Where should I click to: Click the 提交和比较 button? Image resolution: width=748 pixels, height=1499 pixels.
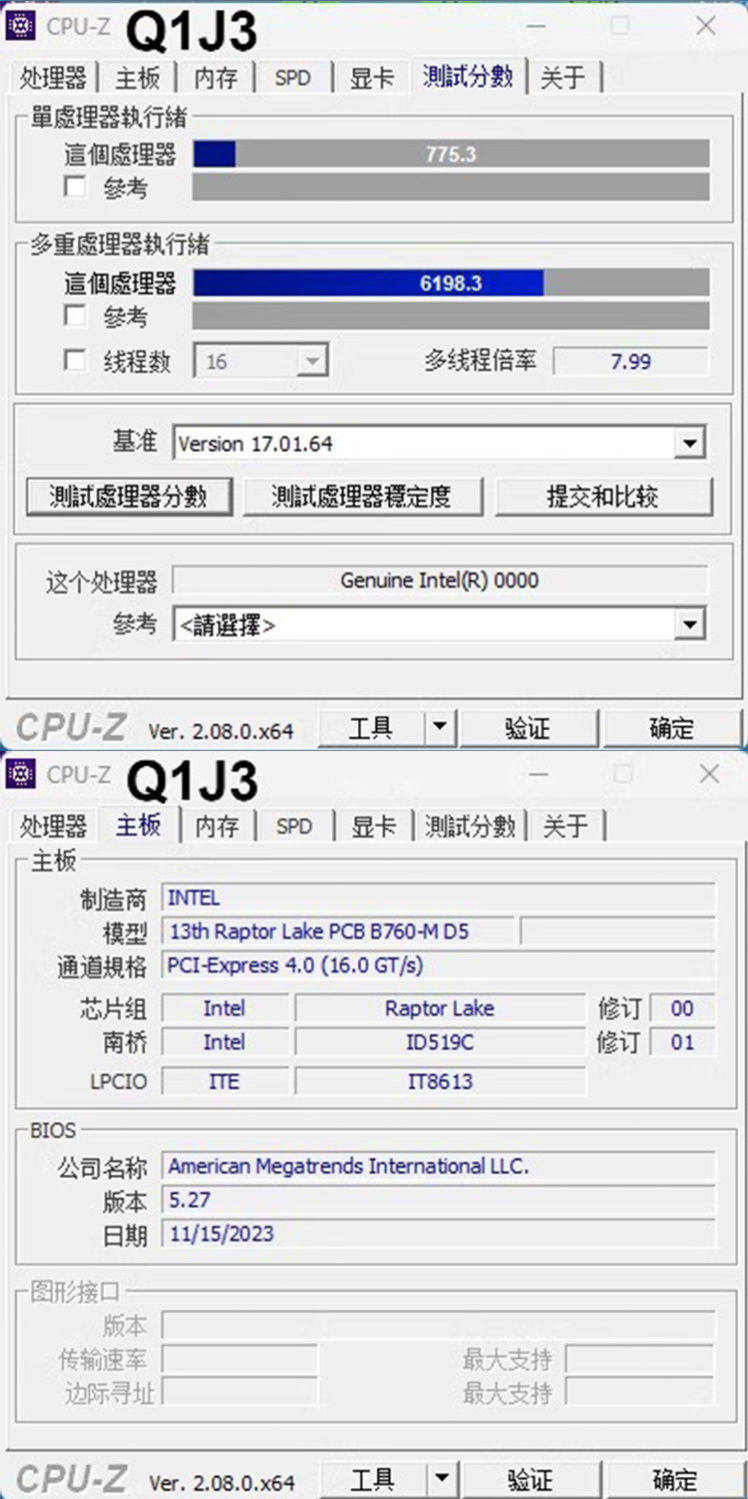pos(603,496)
